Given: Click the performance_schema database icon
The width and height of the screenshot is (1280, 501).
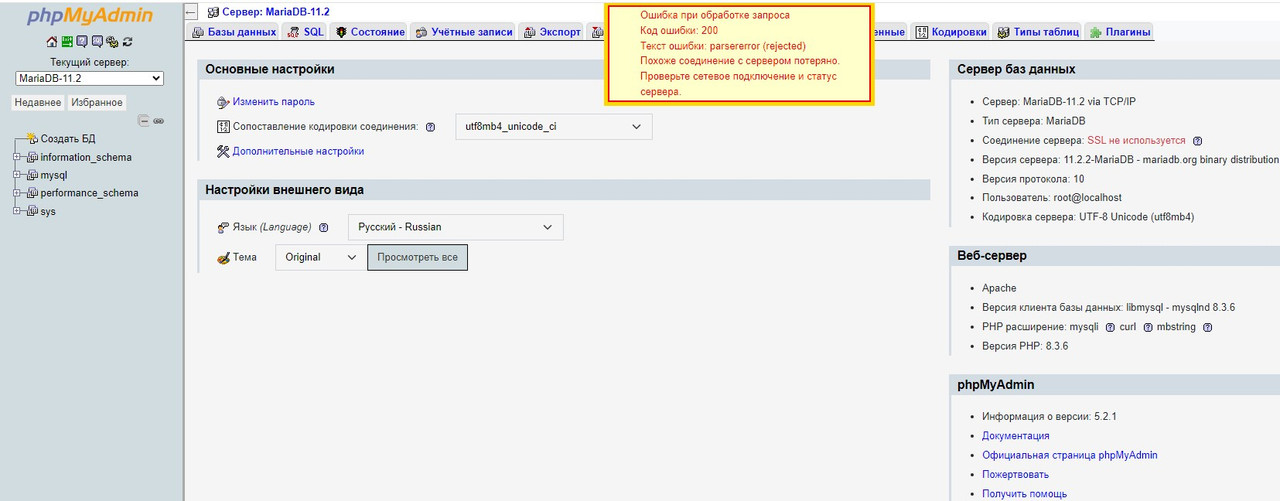Looking at the screenshot, I should (32, 193).
